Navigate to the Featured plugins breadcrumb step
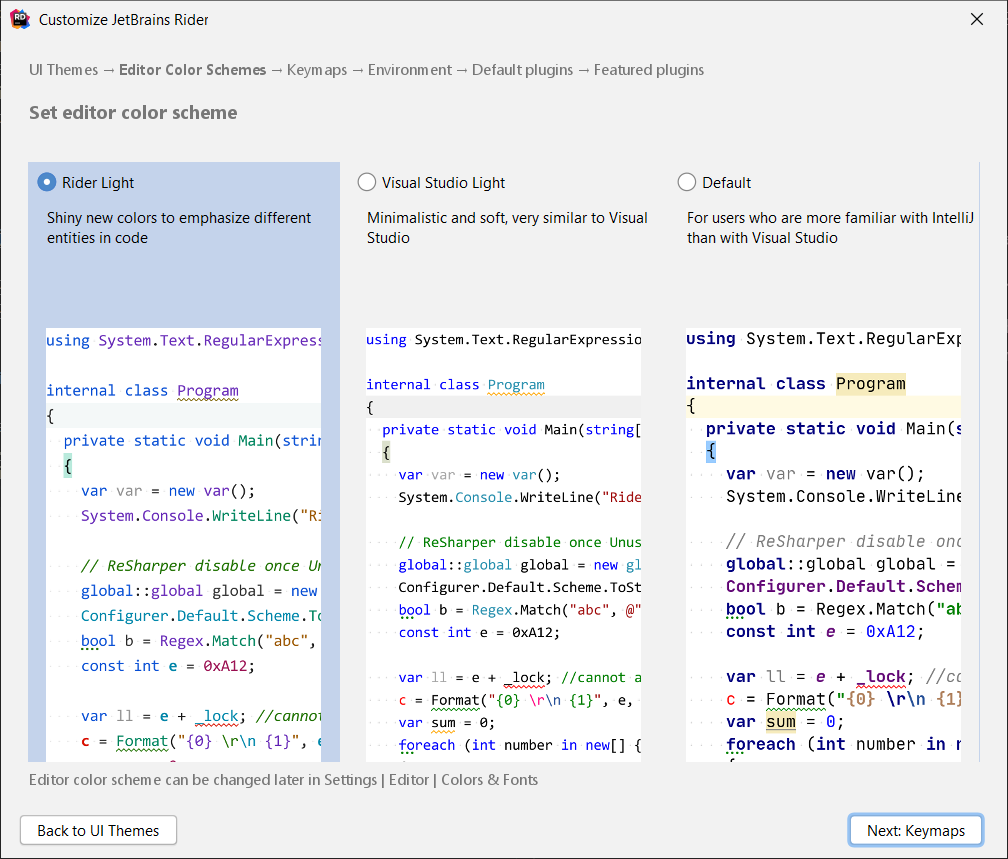 pyautogui.click(x=649, y=70)
